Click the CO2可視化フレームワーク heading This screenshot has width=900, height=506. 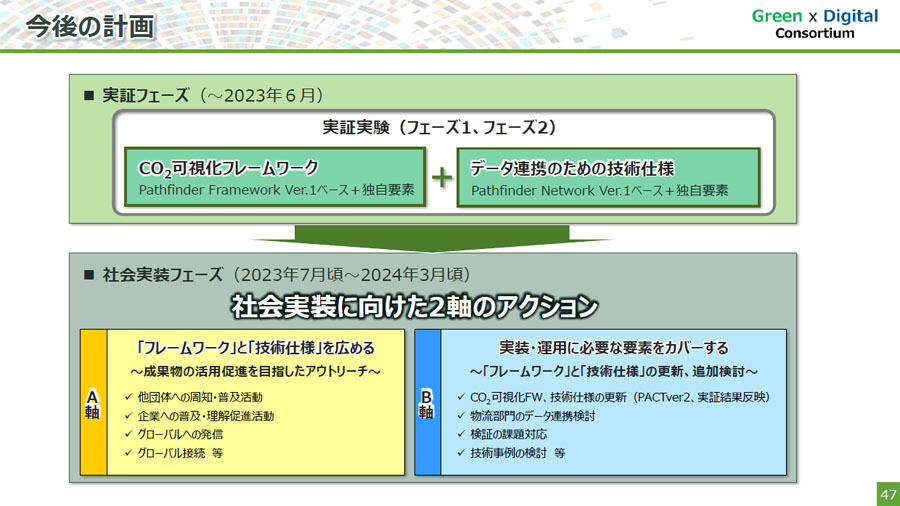click(x=228, y=168)
